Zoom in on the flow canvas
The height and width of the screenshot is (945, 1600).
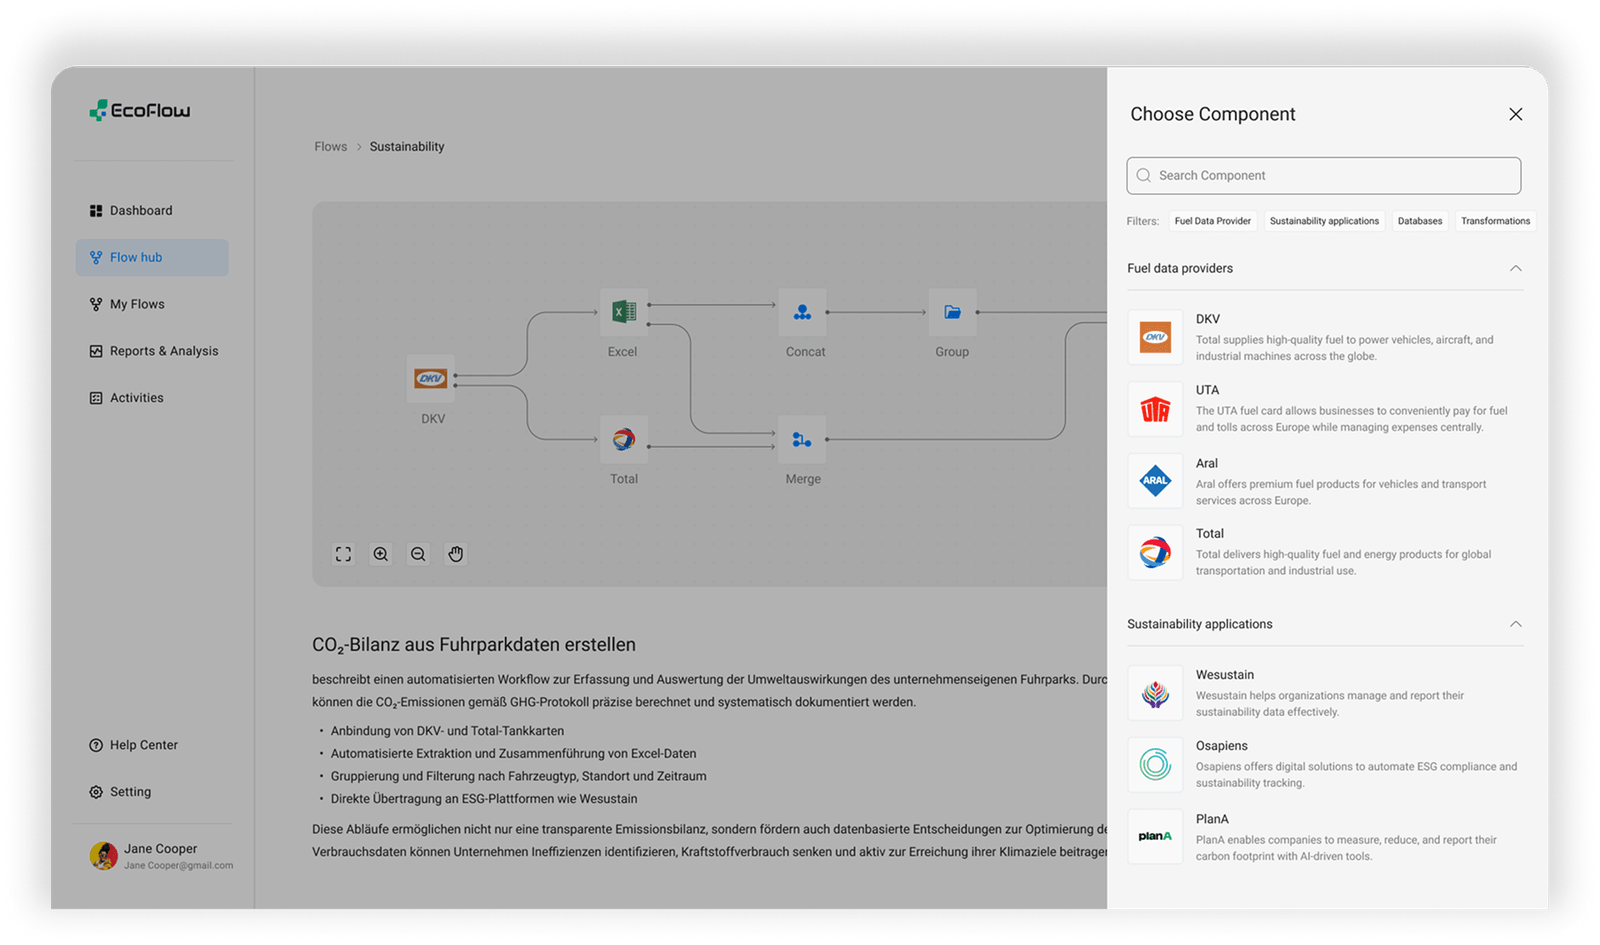(x=381, y=554)
